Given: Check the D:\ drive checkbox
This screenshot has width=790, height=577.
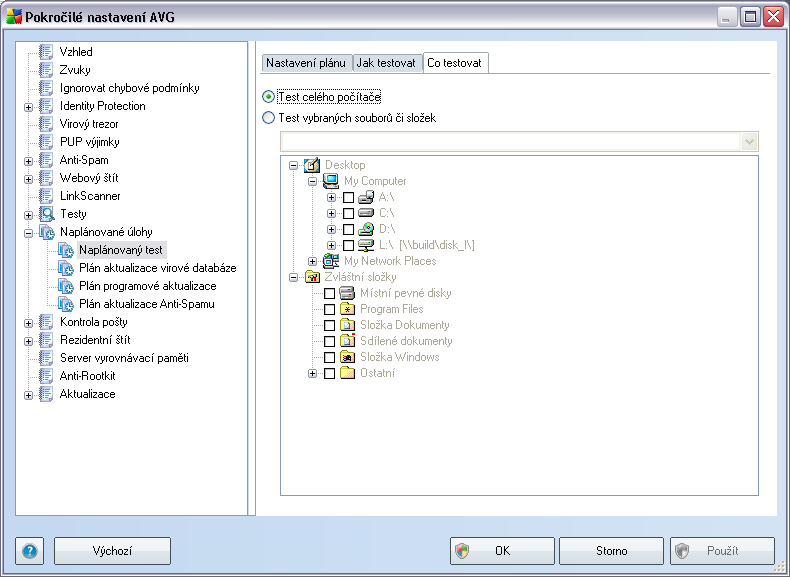Looking at the screenshot, I should (x=348, y=230).
